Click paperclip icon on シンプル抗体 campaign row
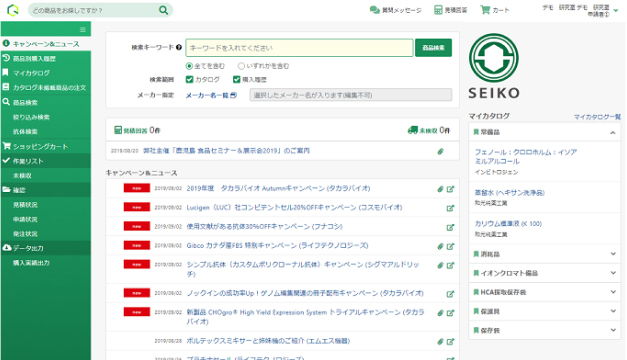 440,265
